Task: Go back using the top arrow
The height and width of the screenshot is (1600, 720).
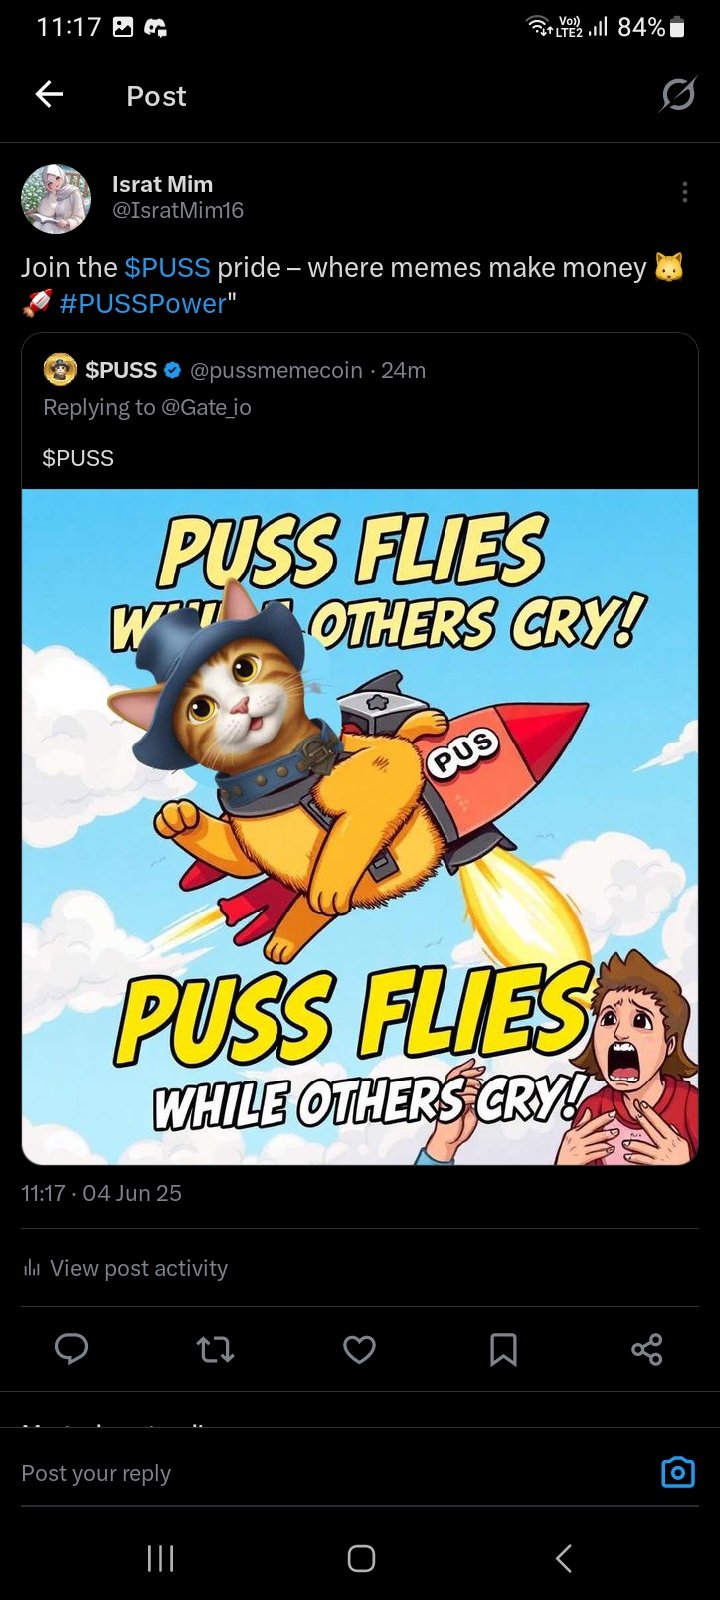Action: click(x=49, y=95)
